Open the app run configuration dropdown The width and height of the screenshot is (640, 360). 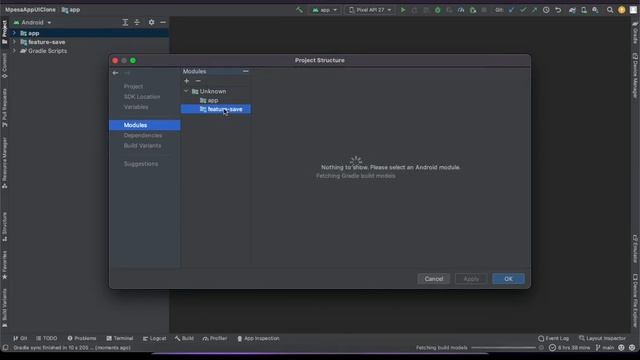325,10
